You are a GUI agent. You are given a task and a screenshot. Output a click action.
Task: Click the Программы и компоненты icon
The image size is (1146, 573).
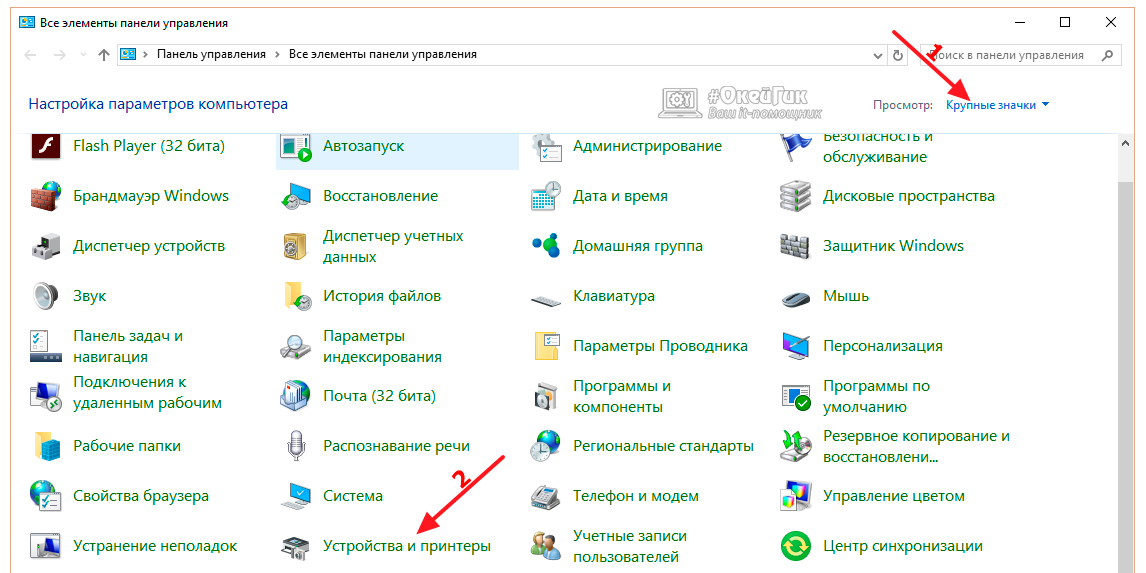pos(546,396)
